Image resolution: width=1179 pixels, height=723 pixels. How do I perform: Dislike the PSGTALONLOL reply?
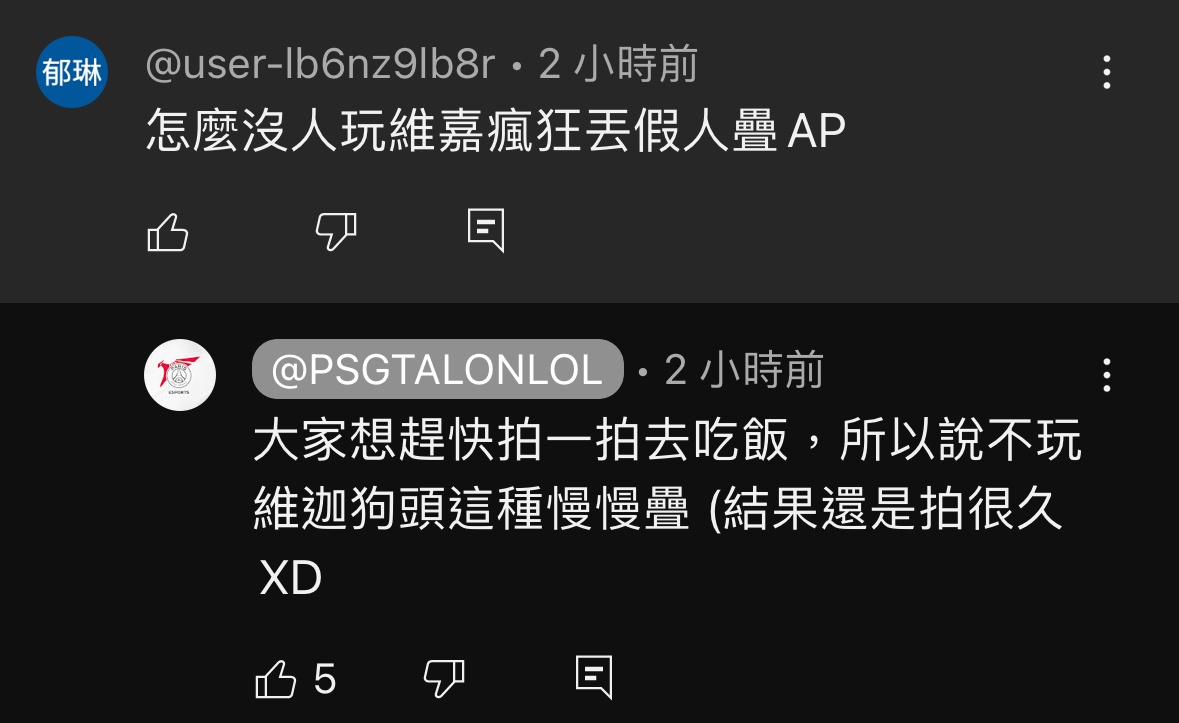point(444,679)
